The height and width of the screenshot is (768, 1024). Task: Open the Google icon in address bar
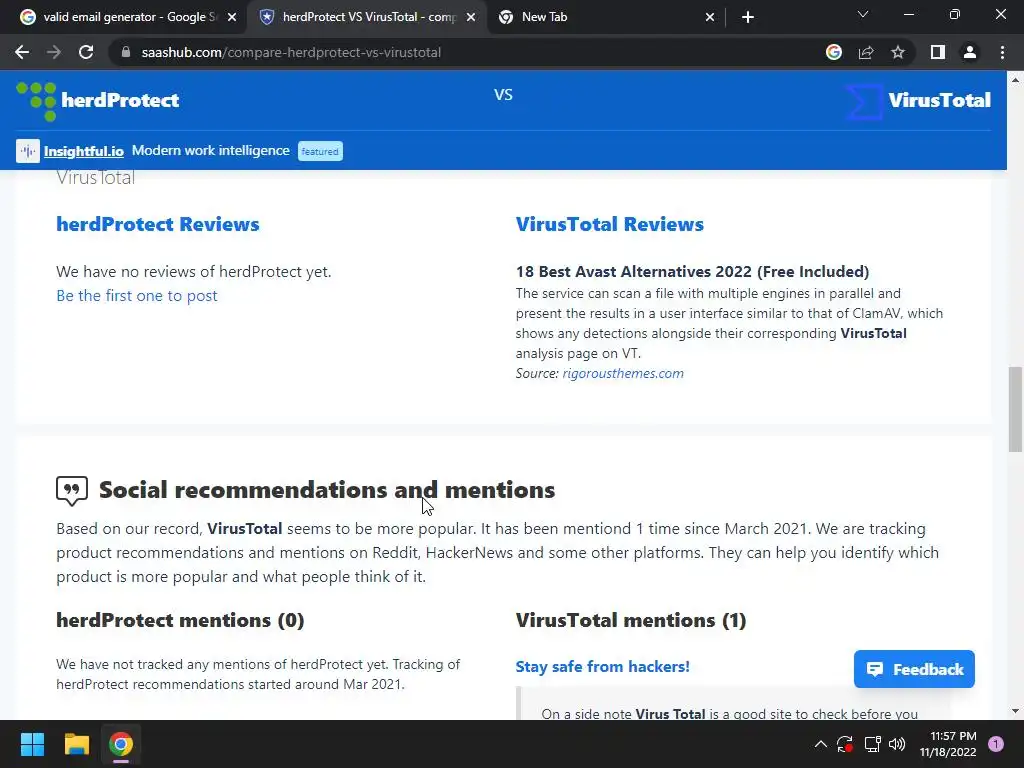point(834,52)
